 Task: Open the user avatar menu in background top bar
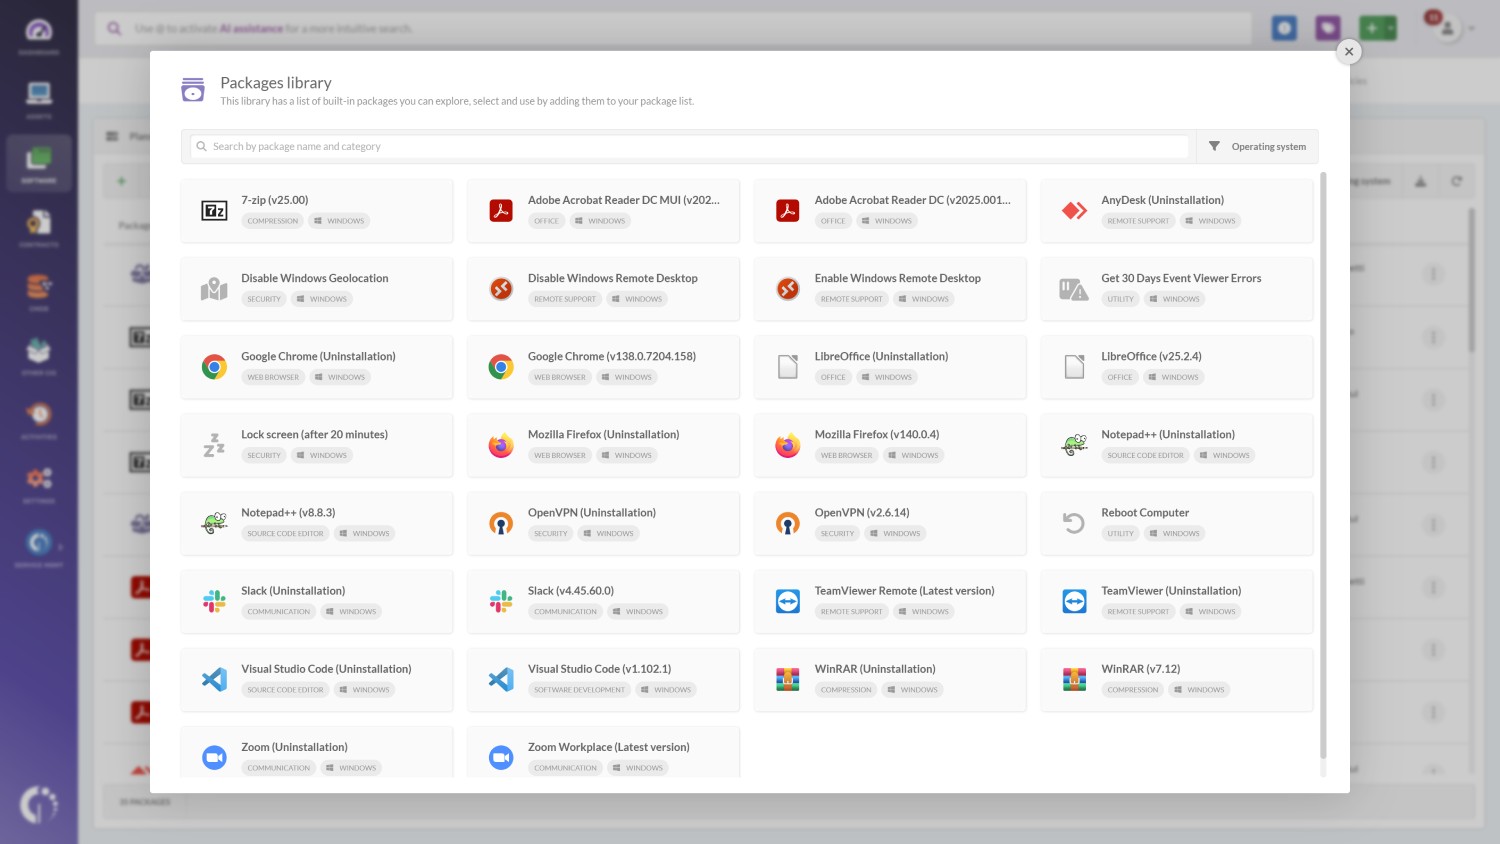click(1447, 28)
